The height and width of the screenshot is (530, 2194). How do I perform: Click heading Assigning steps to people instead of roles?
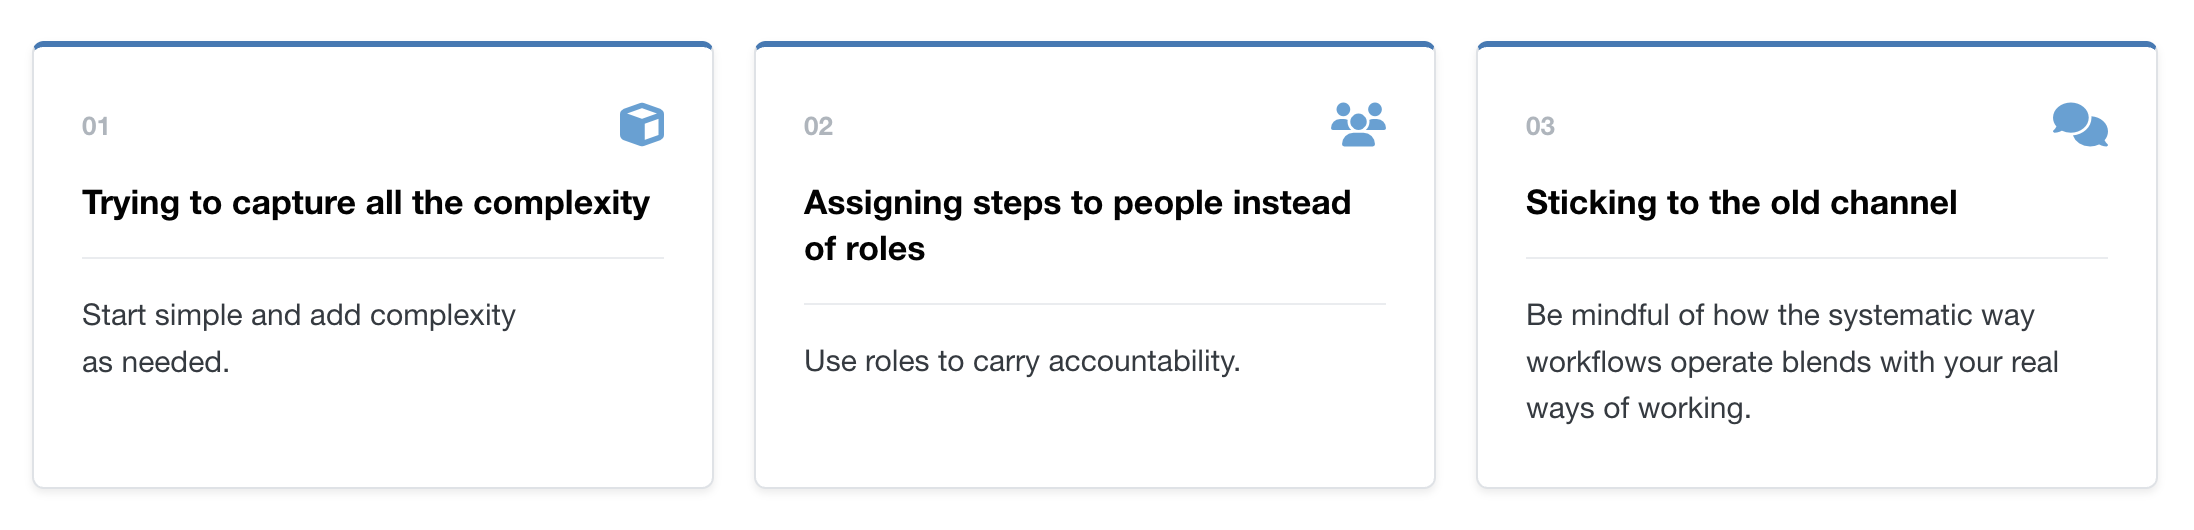(x=1077, y=225)
